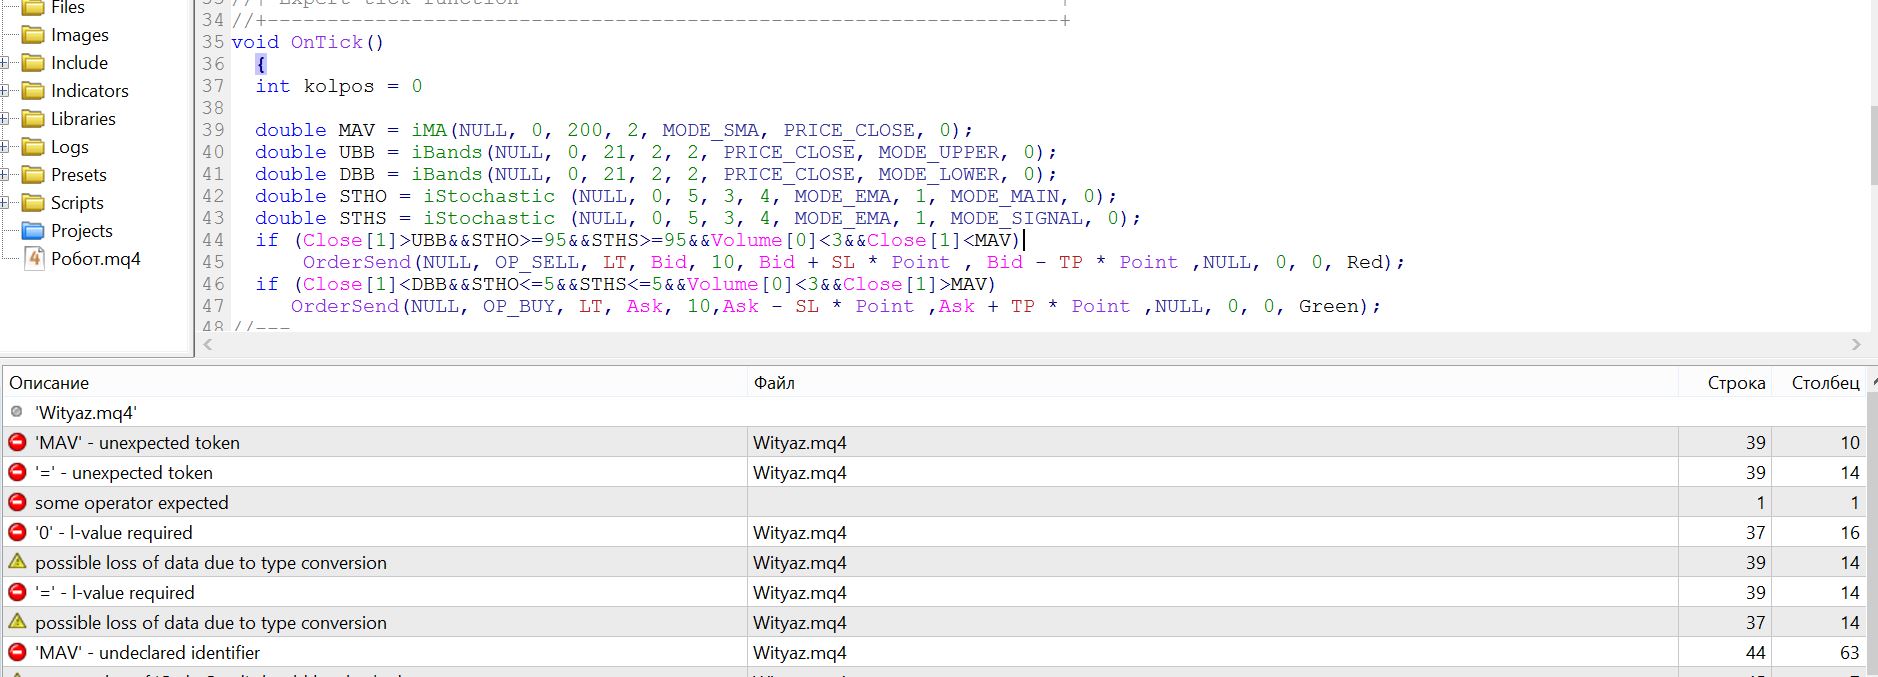Click the blue Projects folder icon

point(33,231)
